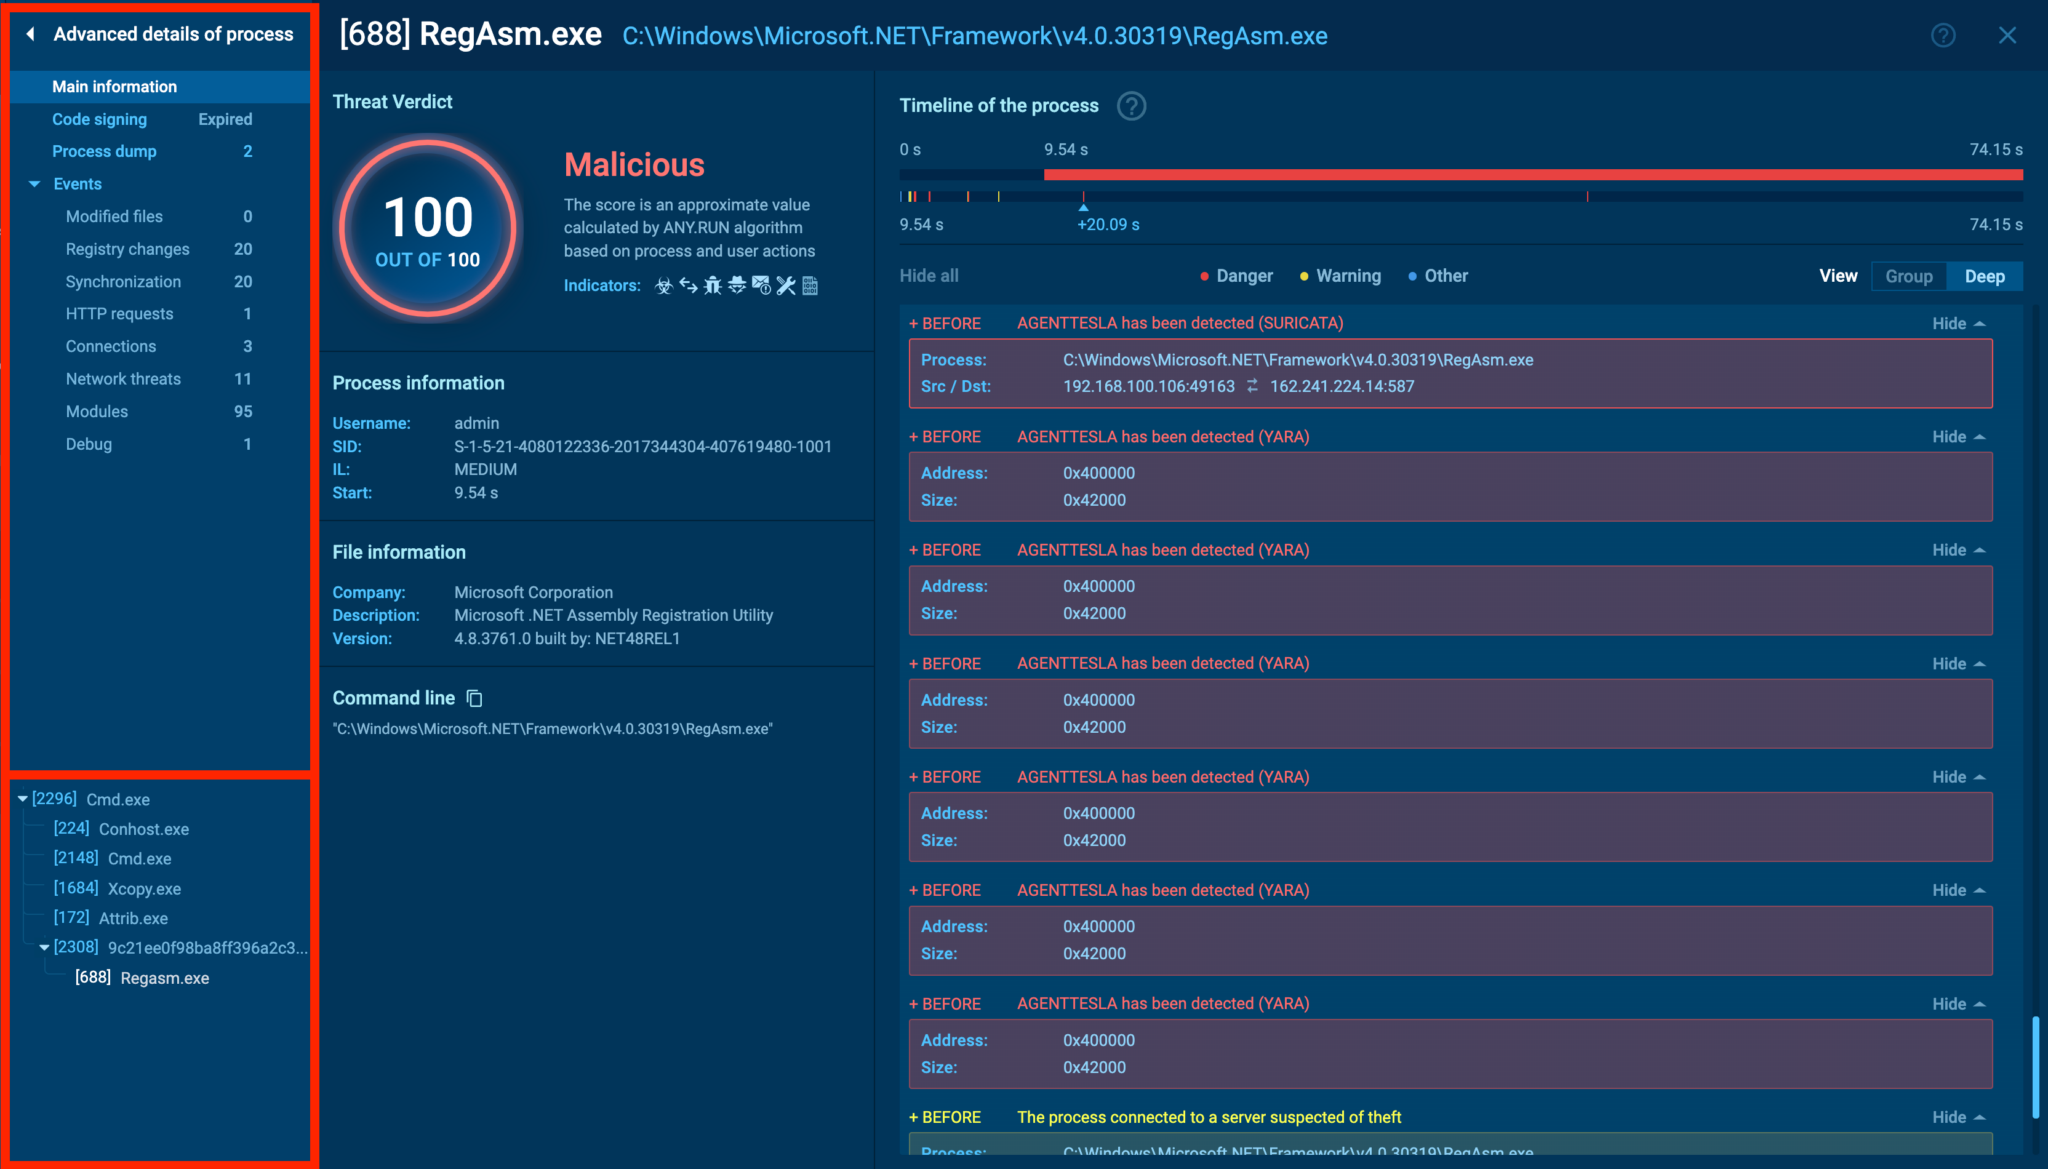Click the email alert indicator icon
The image size is (2048, 1169).
tap(761, 286)
